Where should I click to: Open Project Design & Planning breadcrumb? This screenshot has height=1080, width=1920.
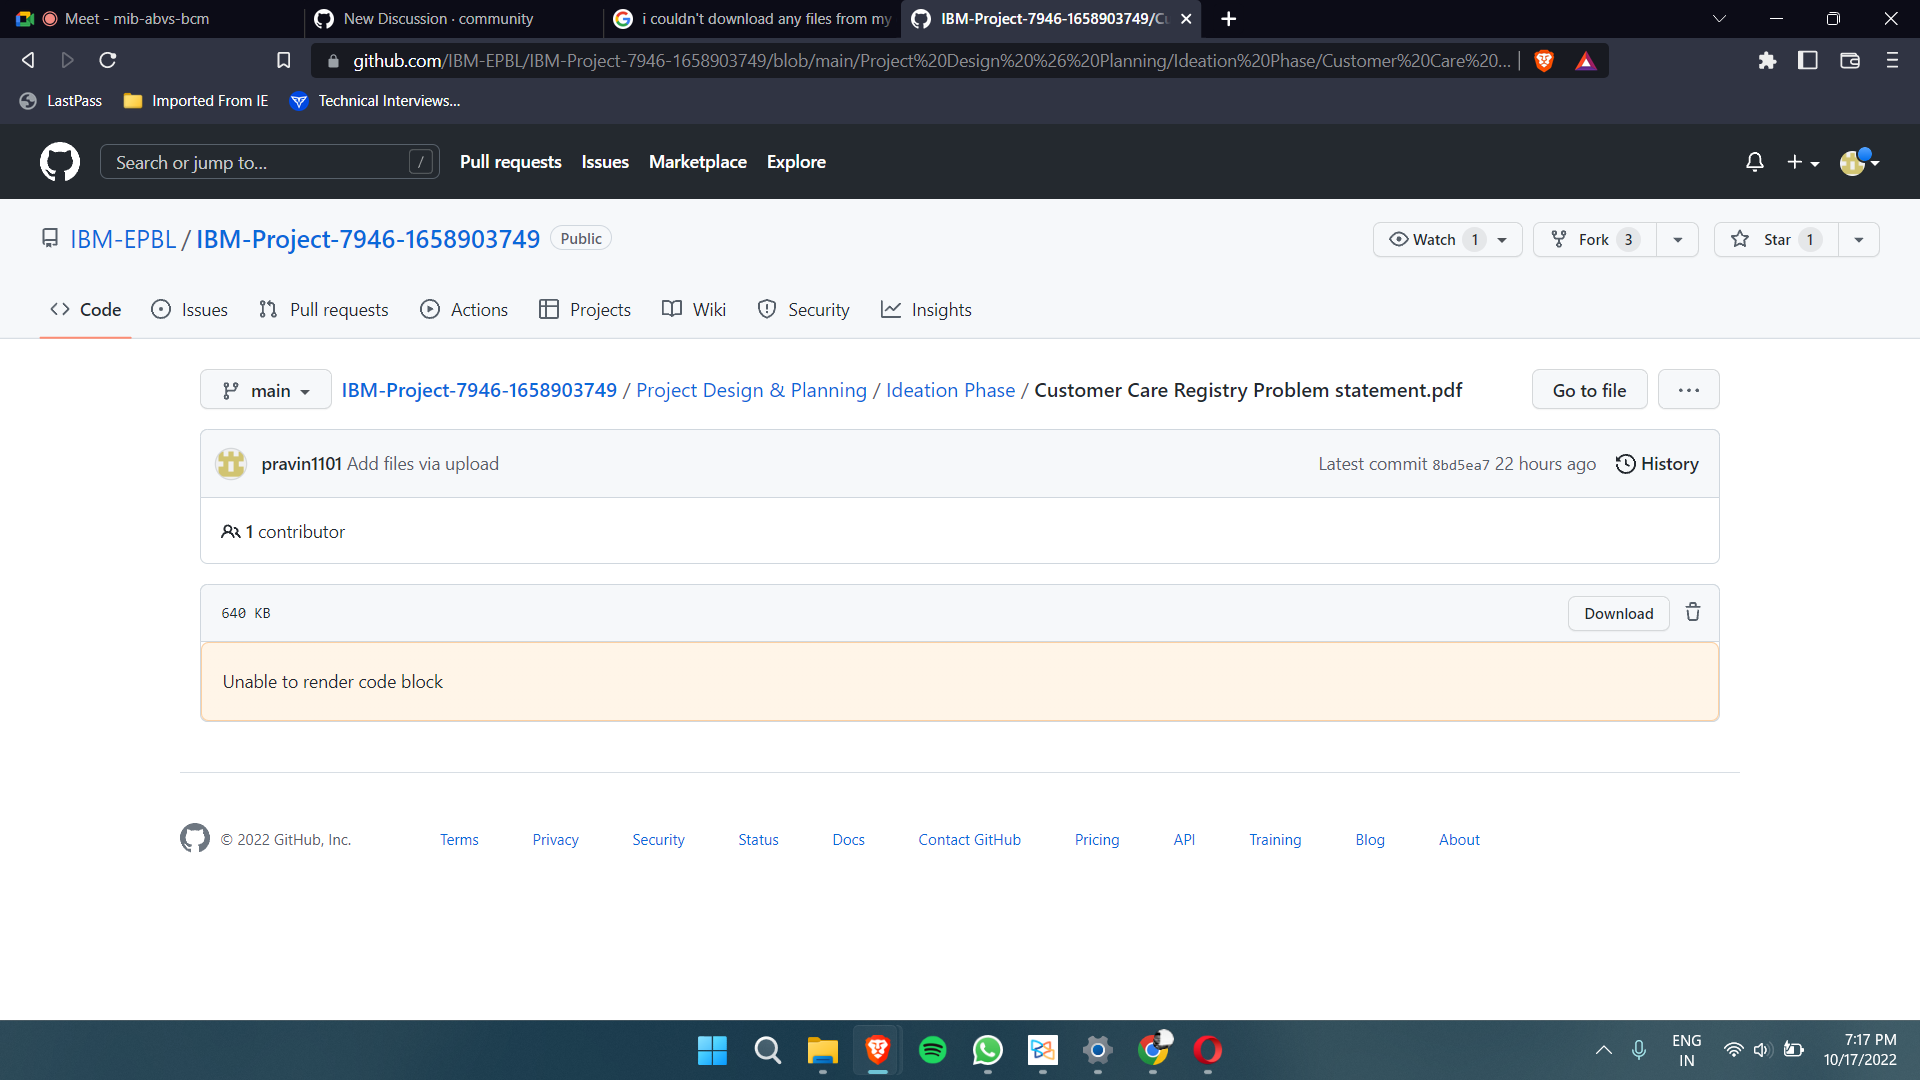(751, 390)
